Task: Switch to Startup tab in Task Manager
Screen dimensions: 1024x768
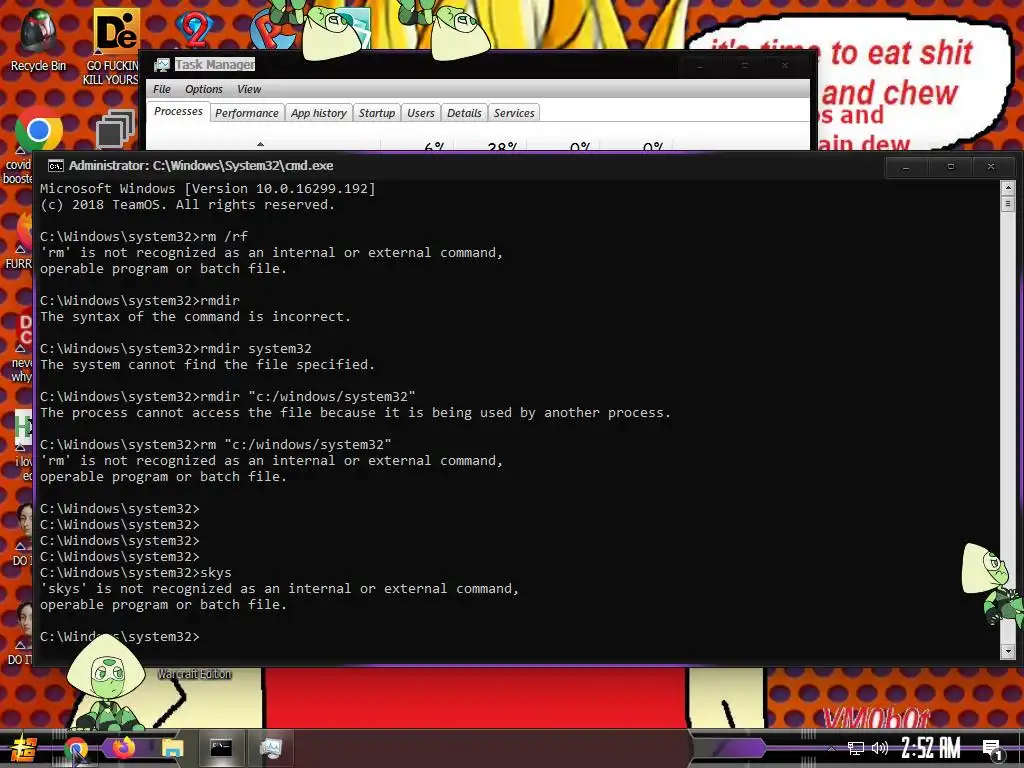Action: [377, 113]
